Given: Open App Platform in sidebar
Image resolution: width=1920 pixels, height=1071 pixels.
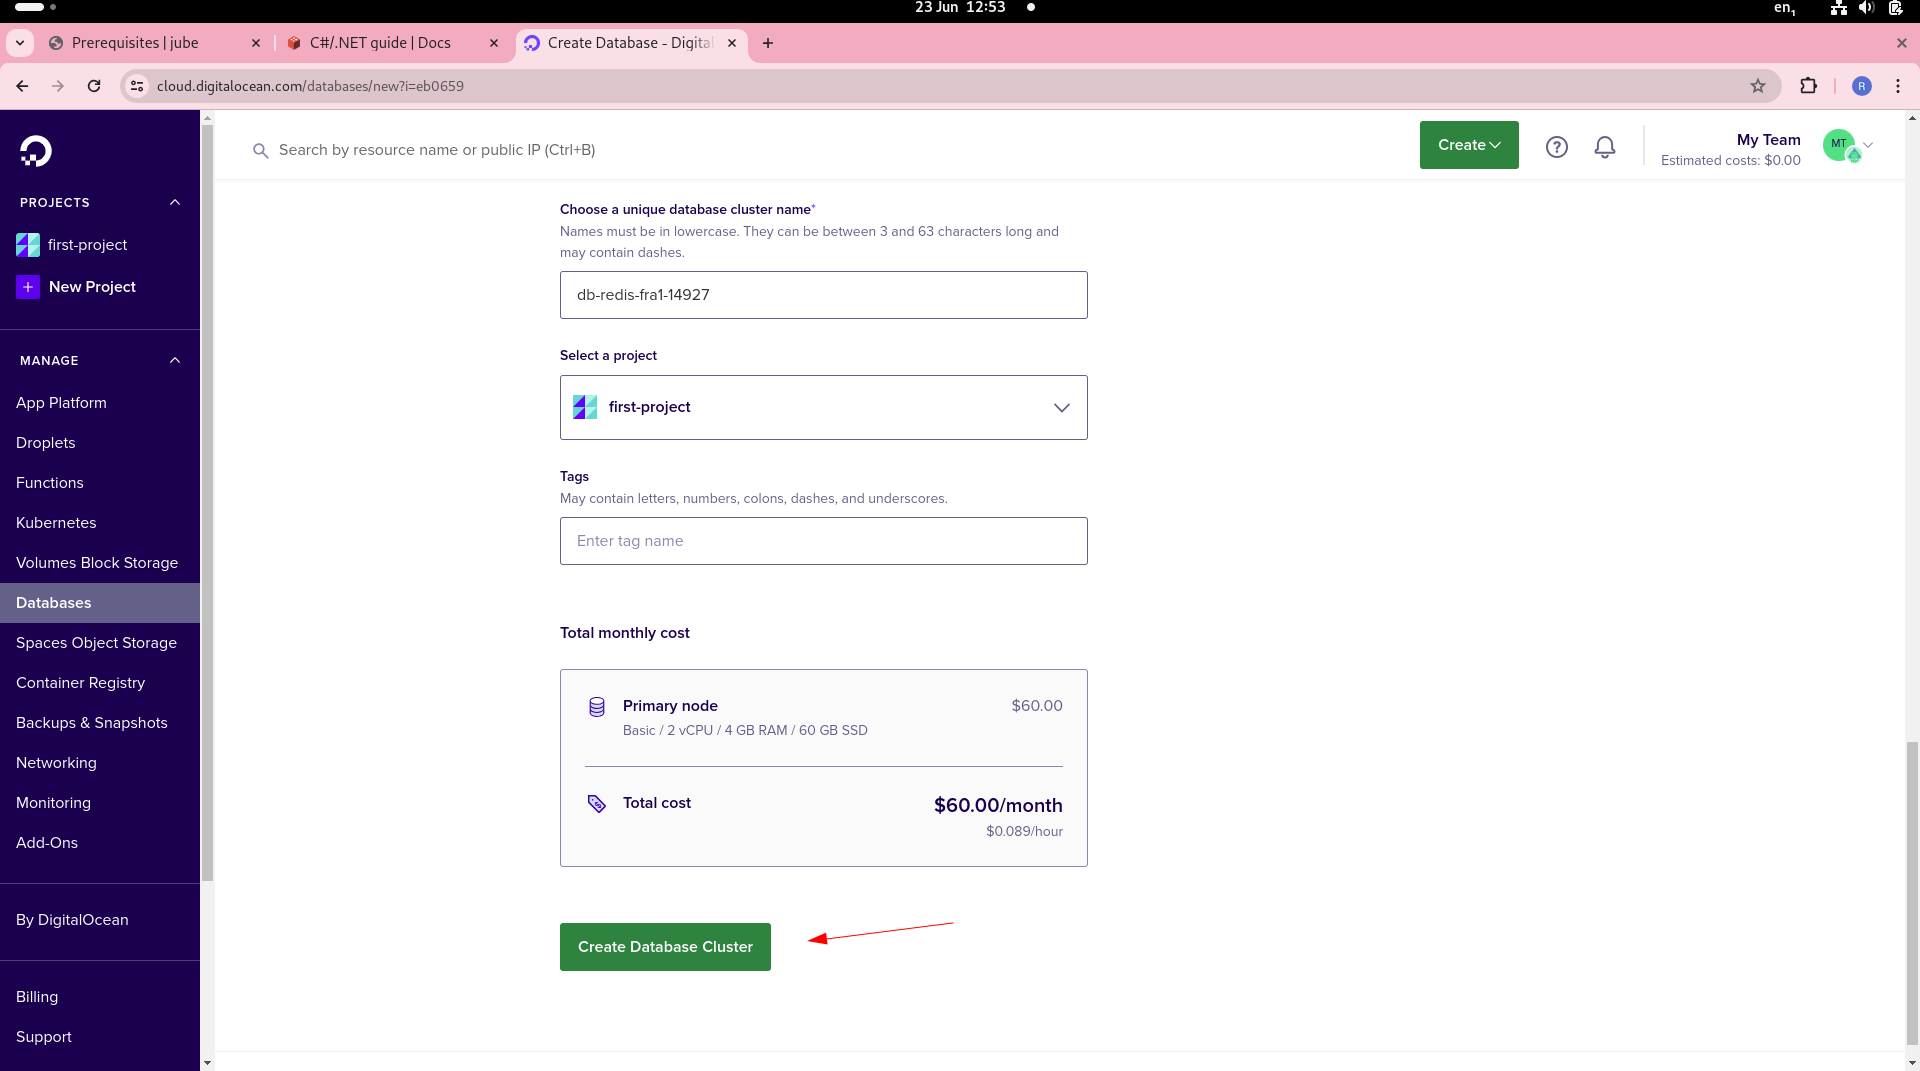Looking at the screenshot, I should click(x=61, y=403).
